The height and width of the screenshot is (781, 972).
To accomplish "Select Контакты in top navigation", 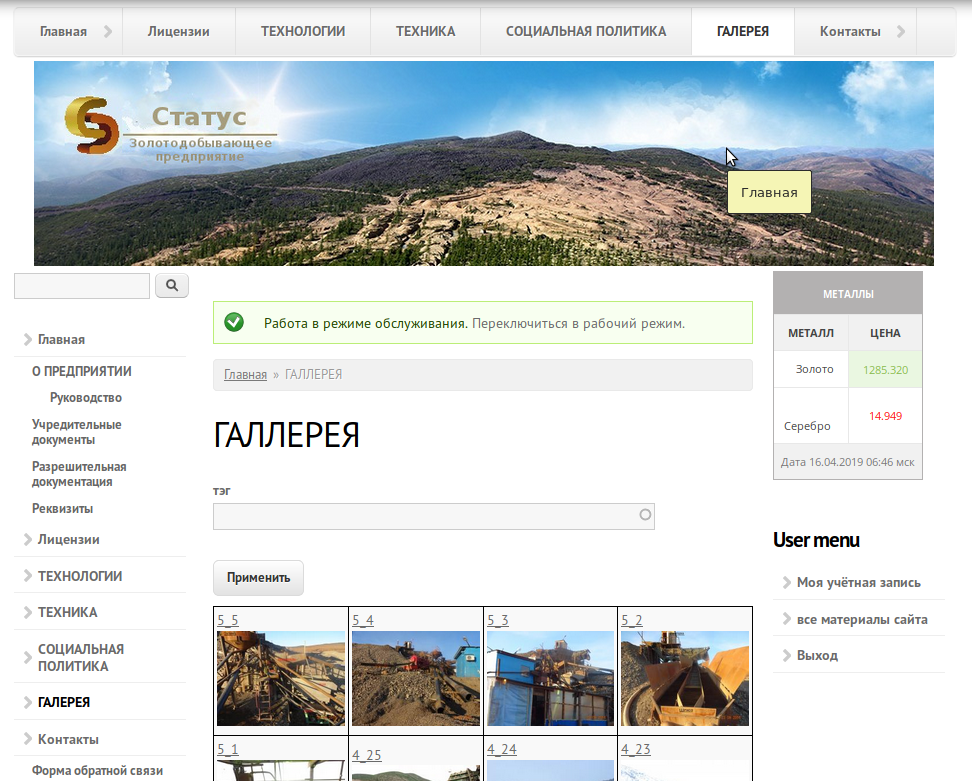I will coord(850,32).
